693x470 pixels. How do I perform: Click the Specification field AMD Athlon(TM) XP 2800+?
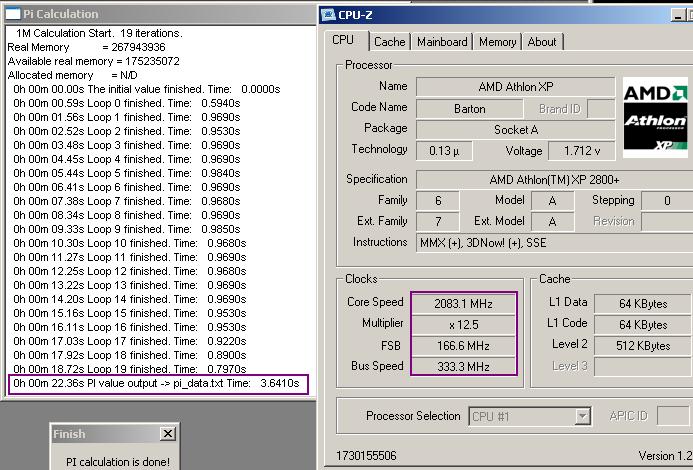click(554, 180)
